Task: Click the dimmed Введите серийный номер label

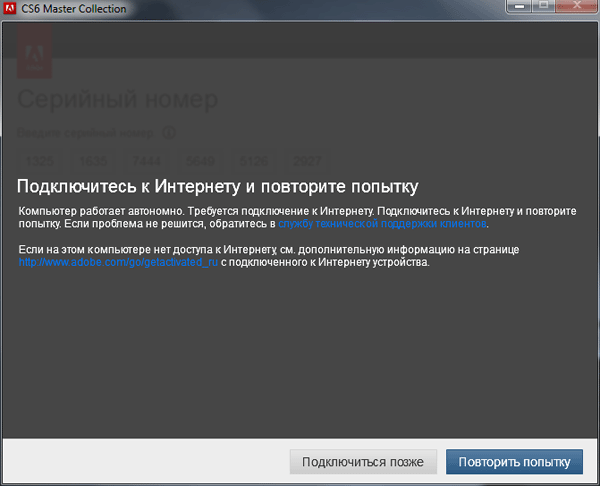Action: click(85, 133)
